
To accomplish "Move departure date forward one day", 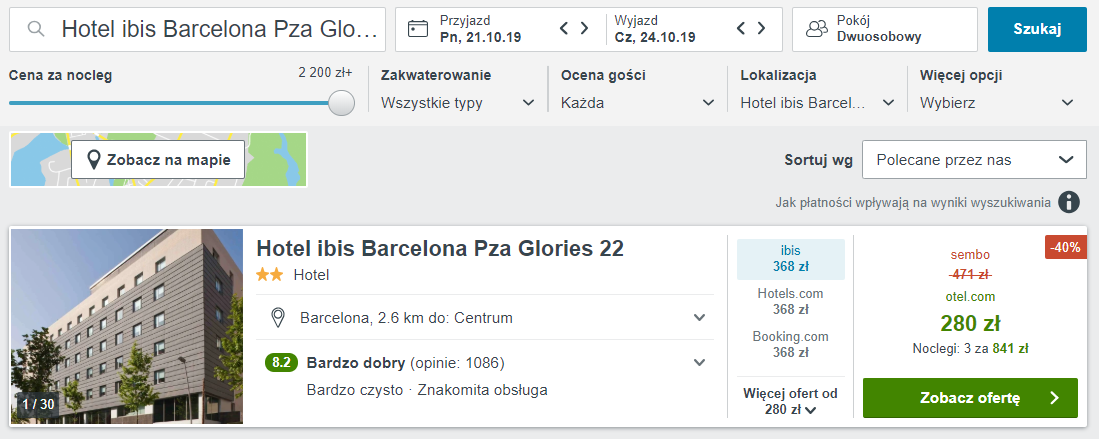I will (x=762, y=28).
